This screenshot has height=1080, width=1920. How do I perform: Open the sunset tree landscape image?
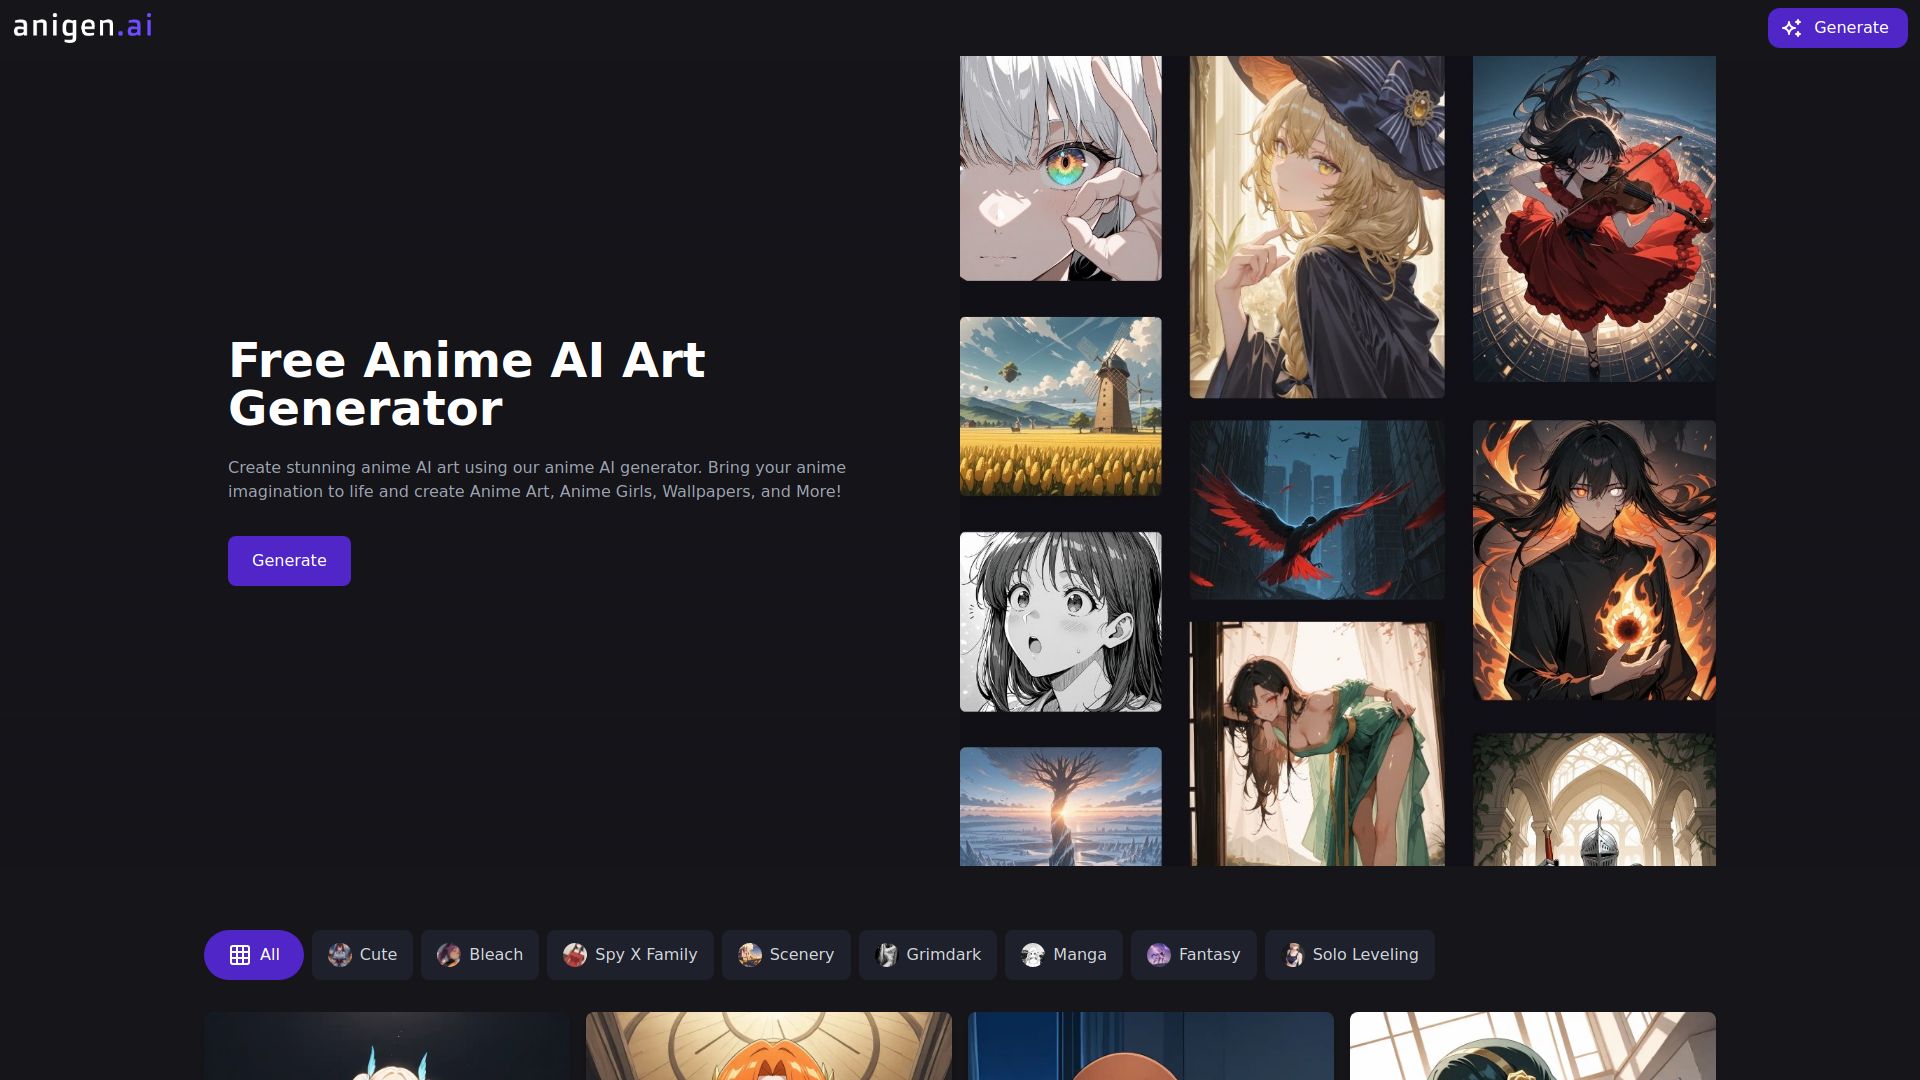coord(1060,806)
